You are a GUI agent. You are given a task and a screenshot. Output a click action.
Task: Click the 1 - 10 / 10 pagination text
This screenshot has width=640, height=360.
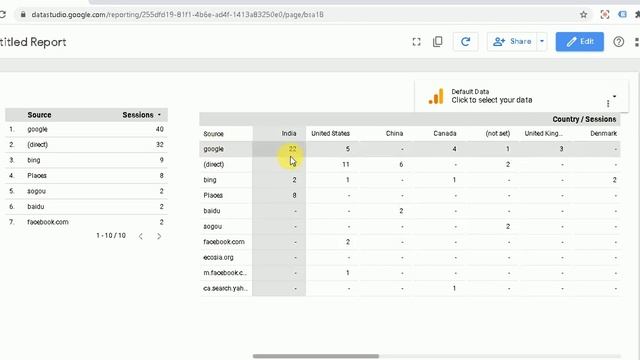(x=111, y=236)
